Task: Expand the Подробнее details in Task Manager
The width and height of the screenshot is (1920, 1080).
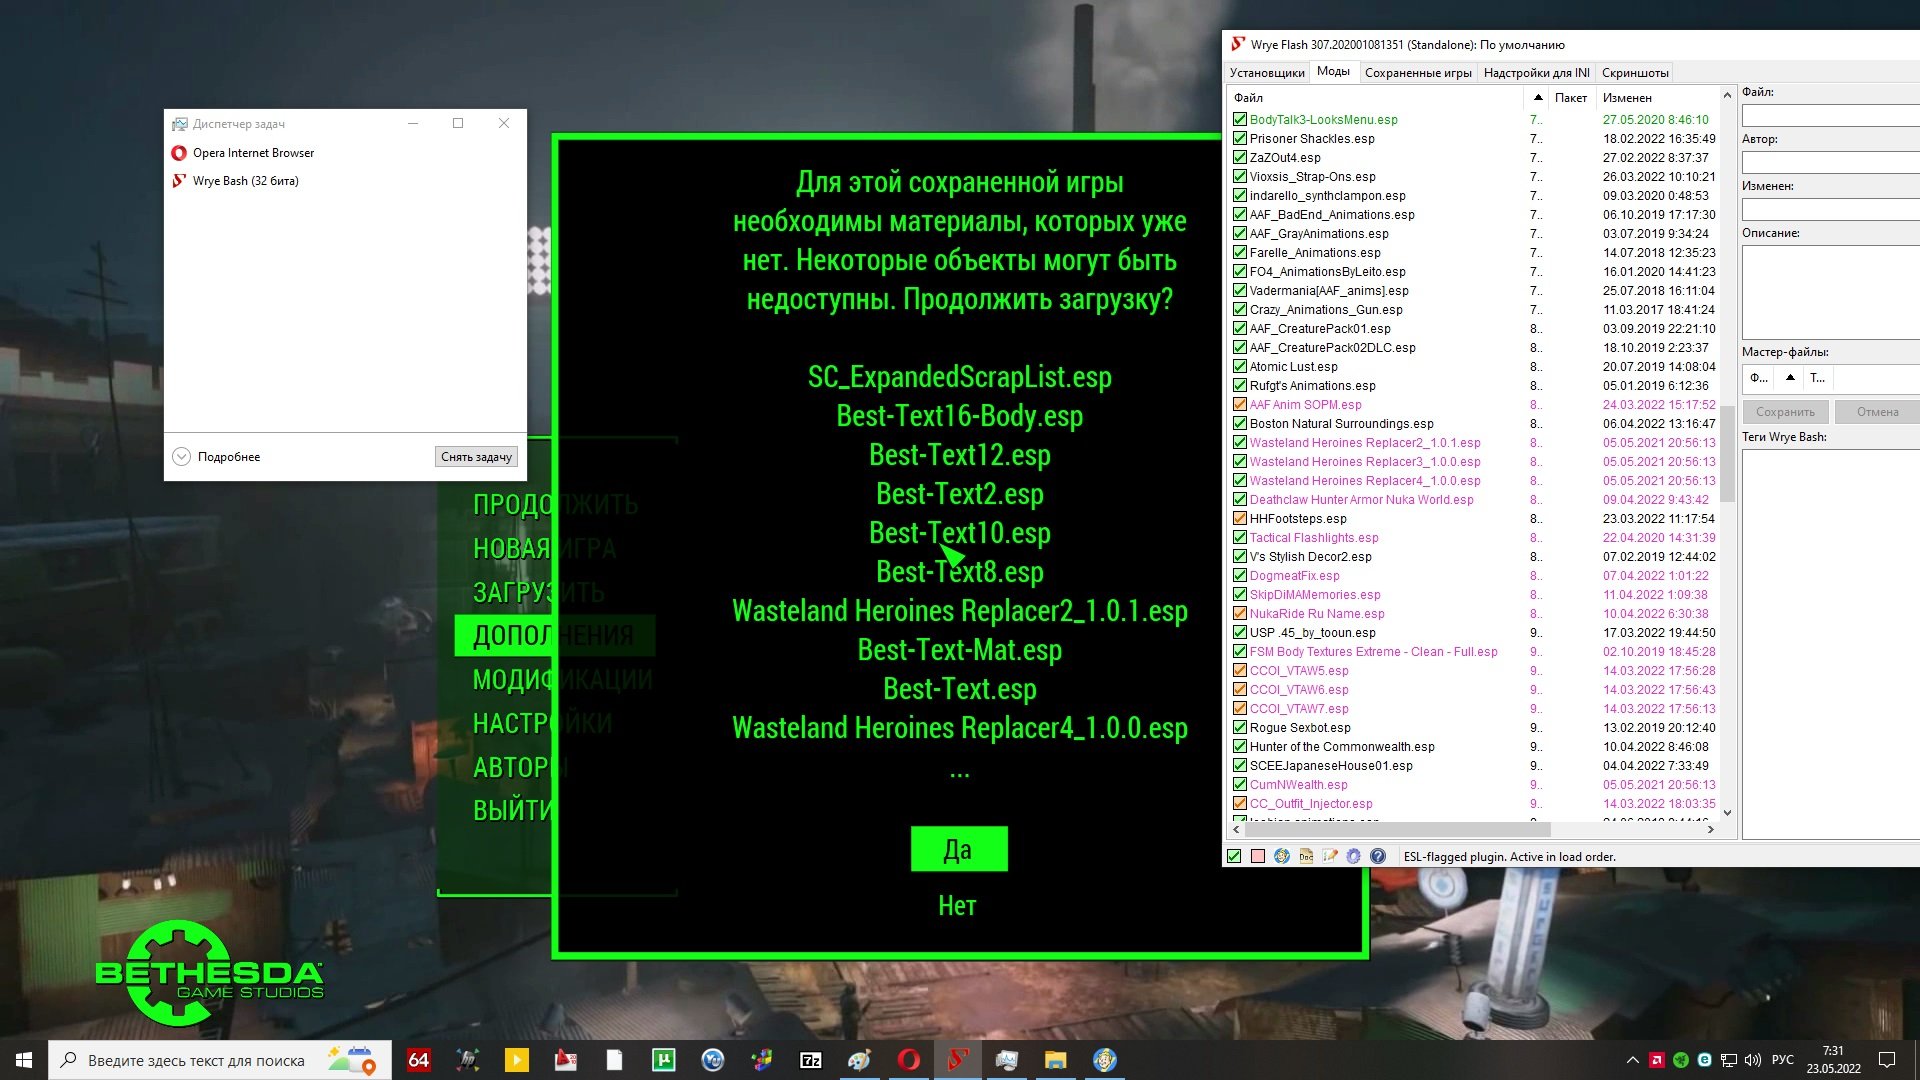Action: 216,457
